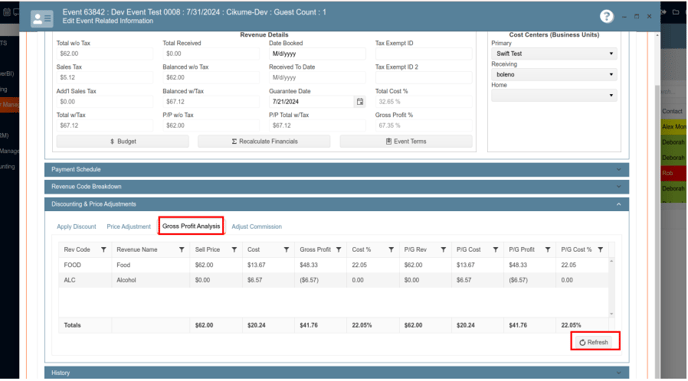The height and width of the screenshot is (381, 688).
Task: Click the Add'l Sales Tax field
Action: pyautogui.click(x=104, y=101)
